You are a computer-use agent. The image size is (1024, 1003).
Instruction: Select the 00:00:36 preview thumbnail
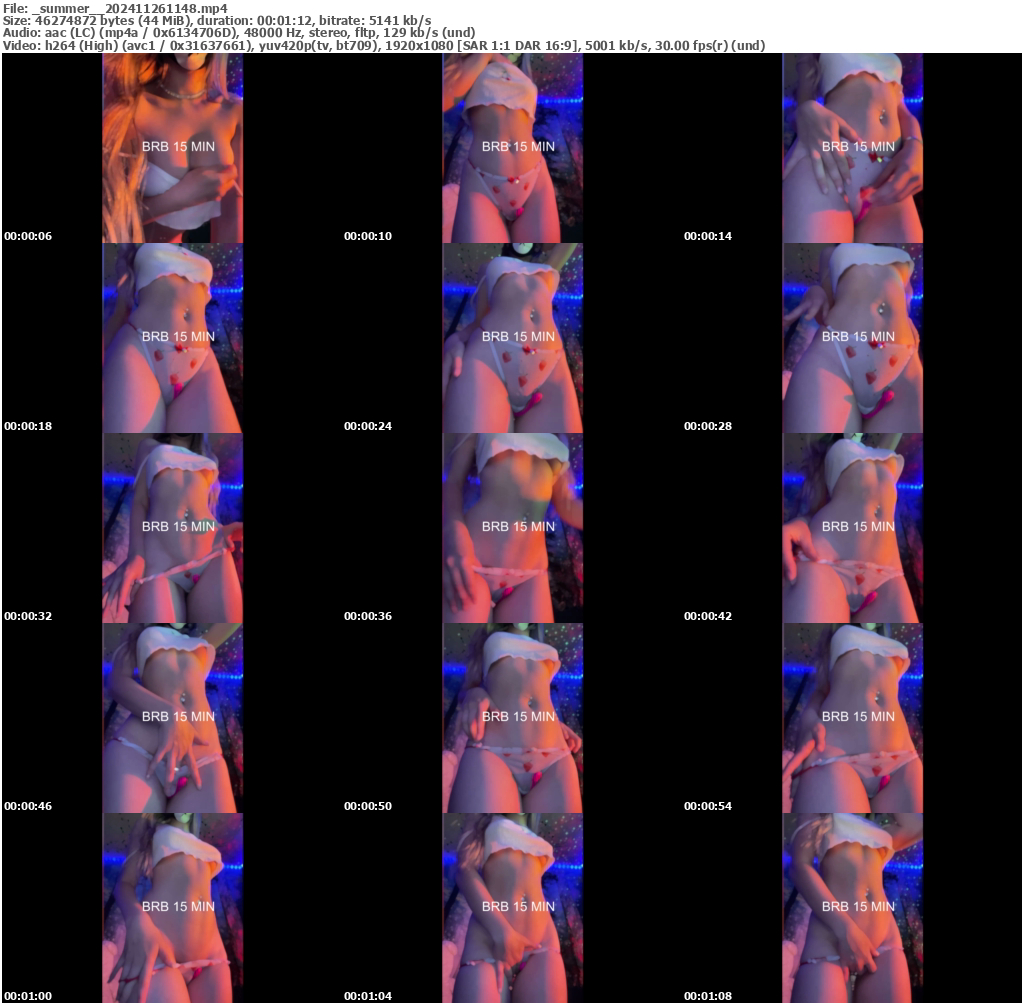pyautogui.click(x=512, y=527)
